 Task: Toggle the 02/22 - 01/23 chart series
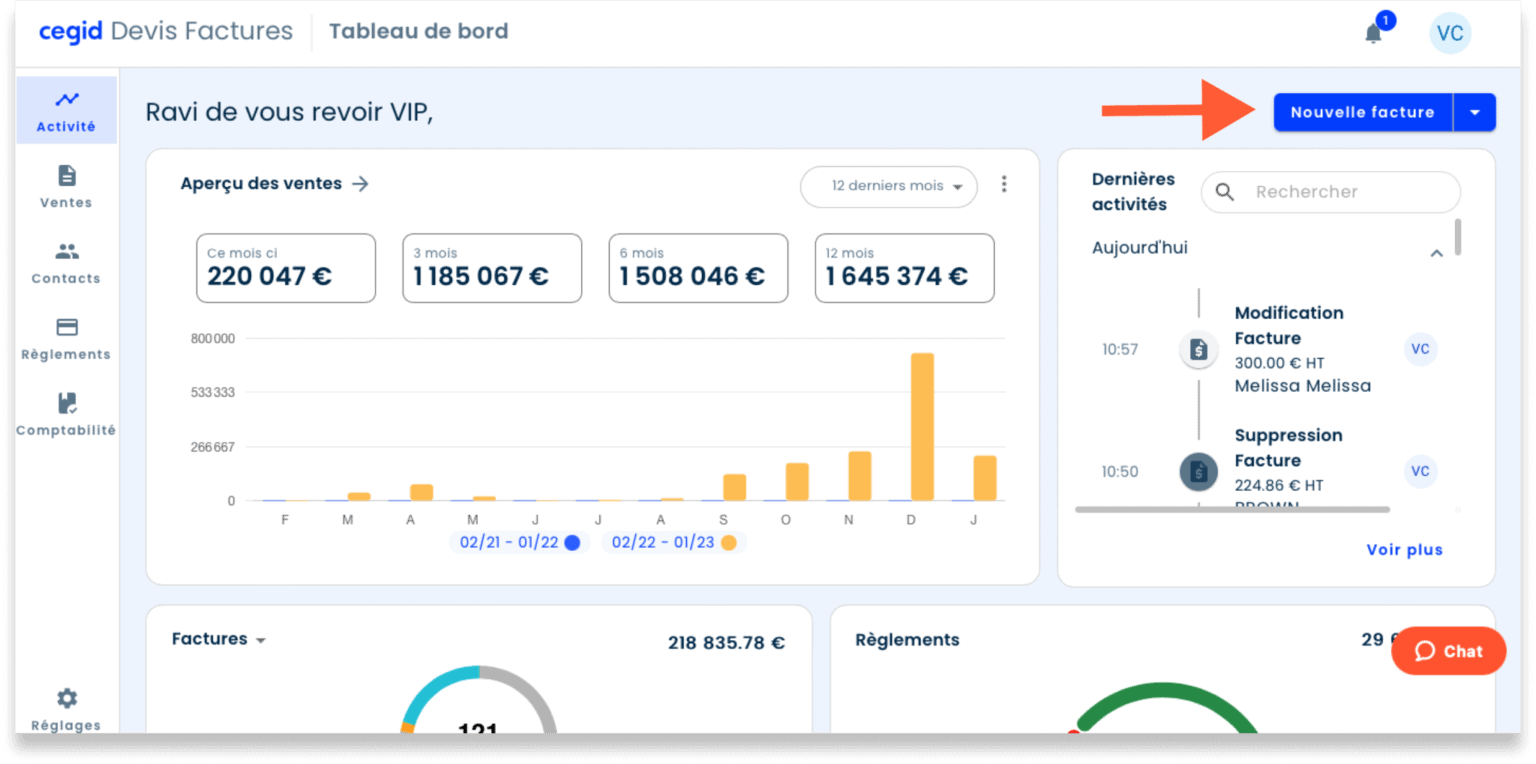[673, 542]
